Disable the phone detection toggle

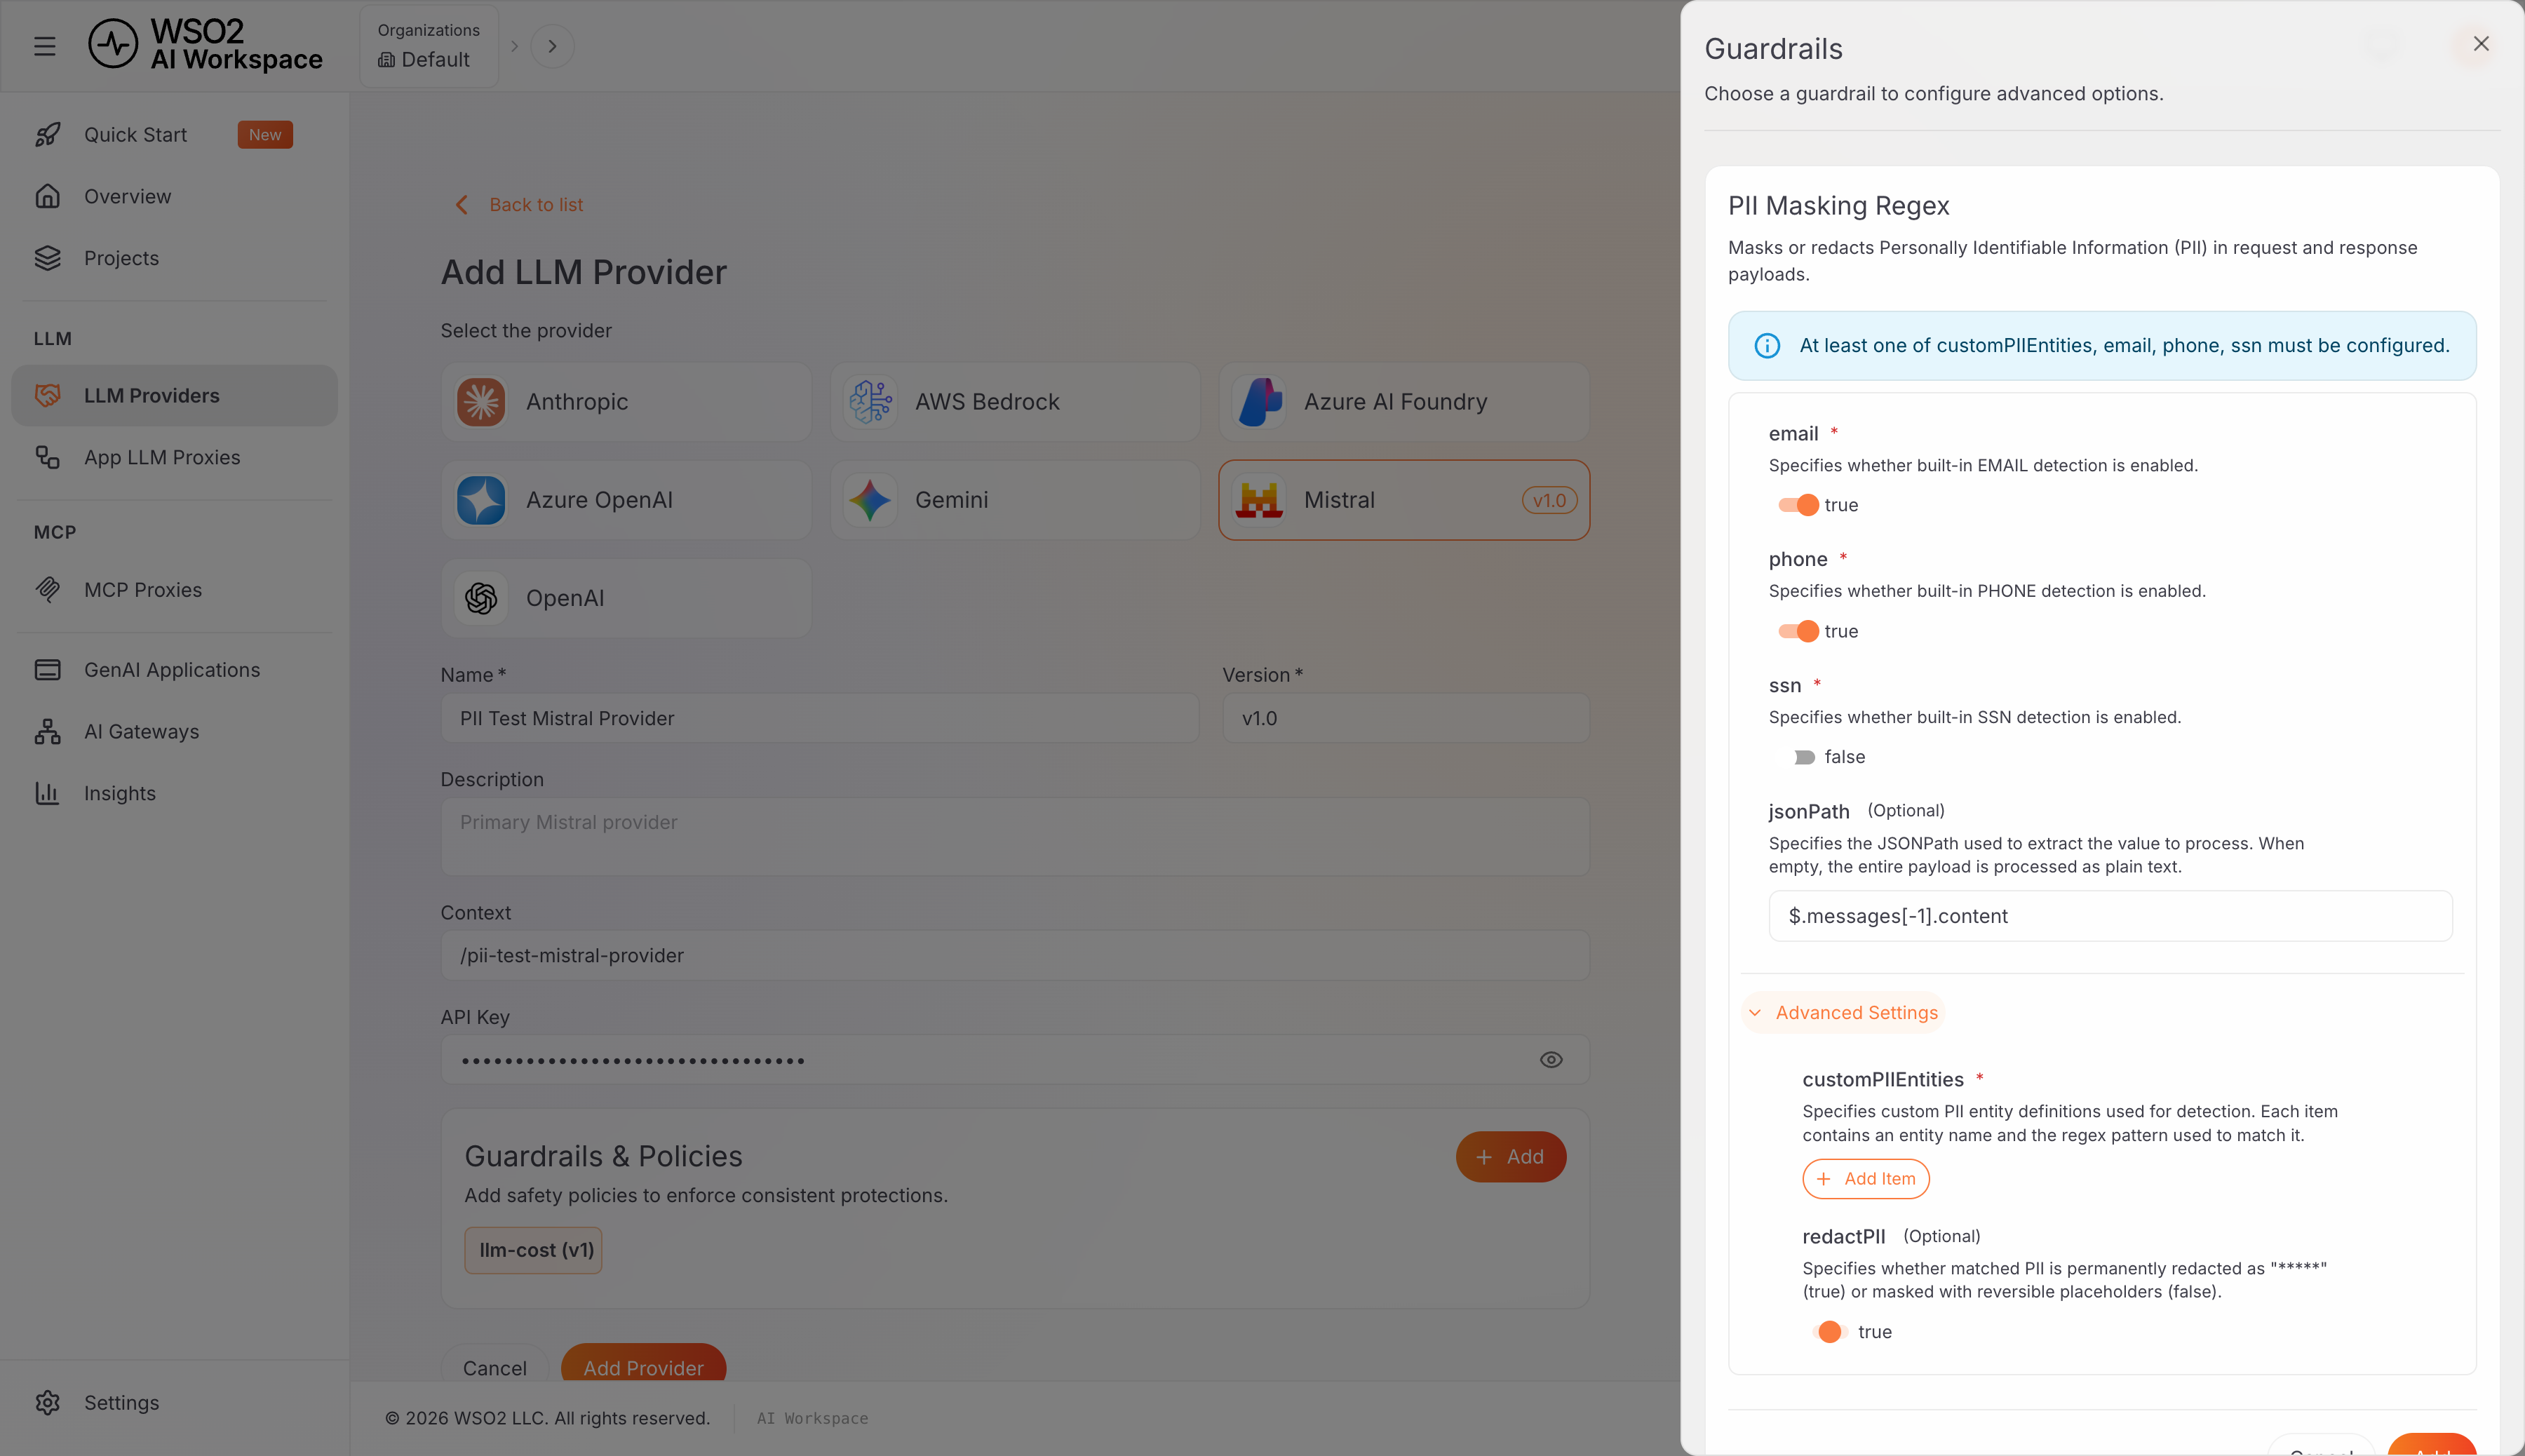[1798, 631]
